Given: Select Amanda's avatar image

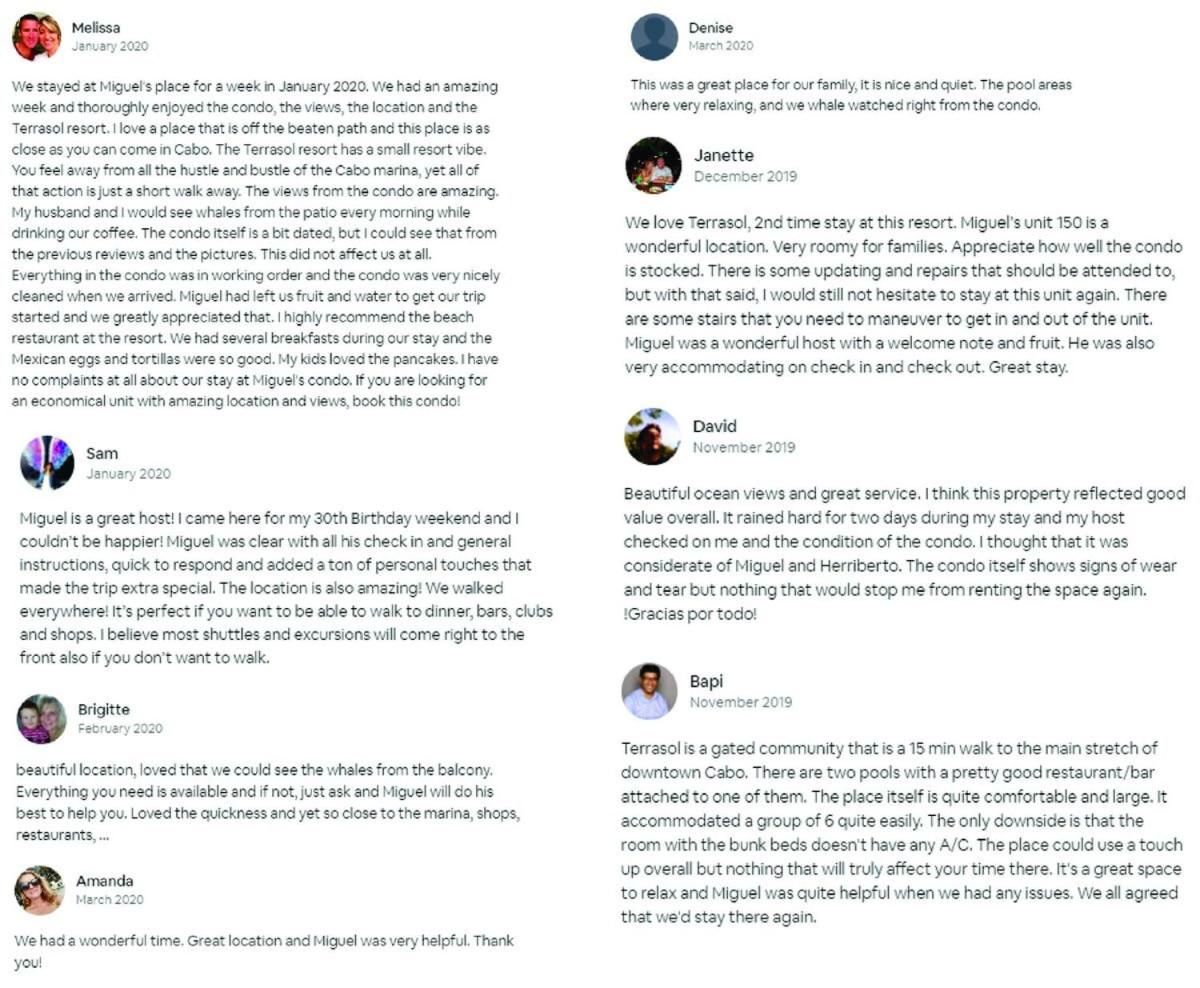Looking at the screenshot, I should pyautogui.click(x=40, y=890).
